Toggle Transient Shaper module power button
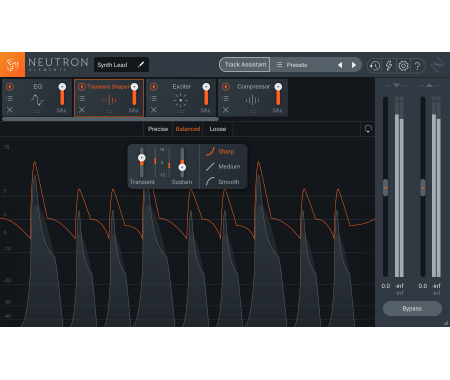The image size is (450, 380). point(82,87)
